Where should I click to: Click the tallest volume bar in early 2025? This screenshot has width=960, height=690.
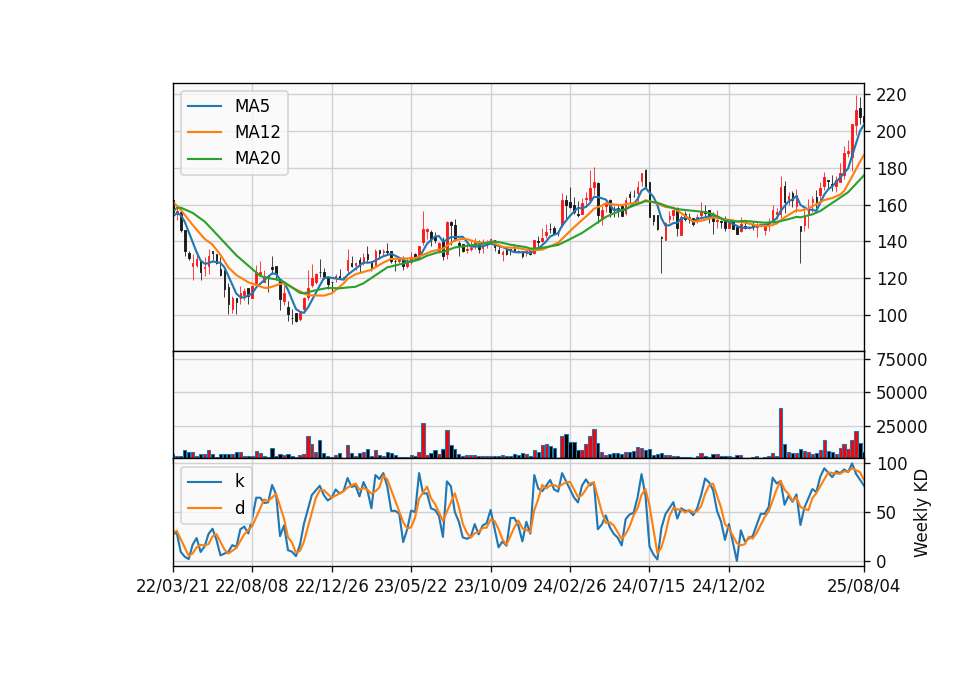(x=781, y=433)
